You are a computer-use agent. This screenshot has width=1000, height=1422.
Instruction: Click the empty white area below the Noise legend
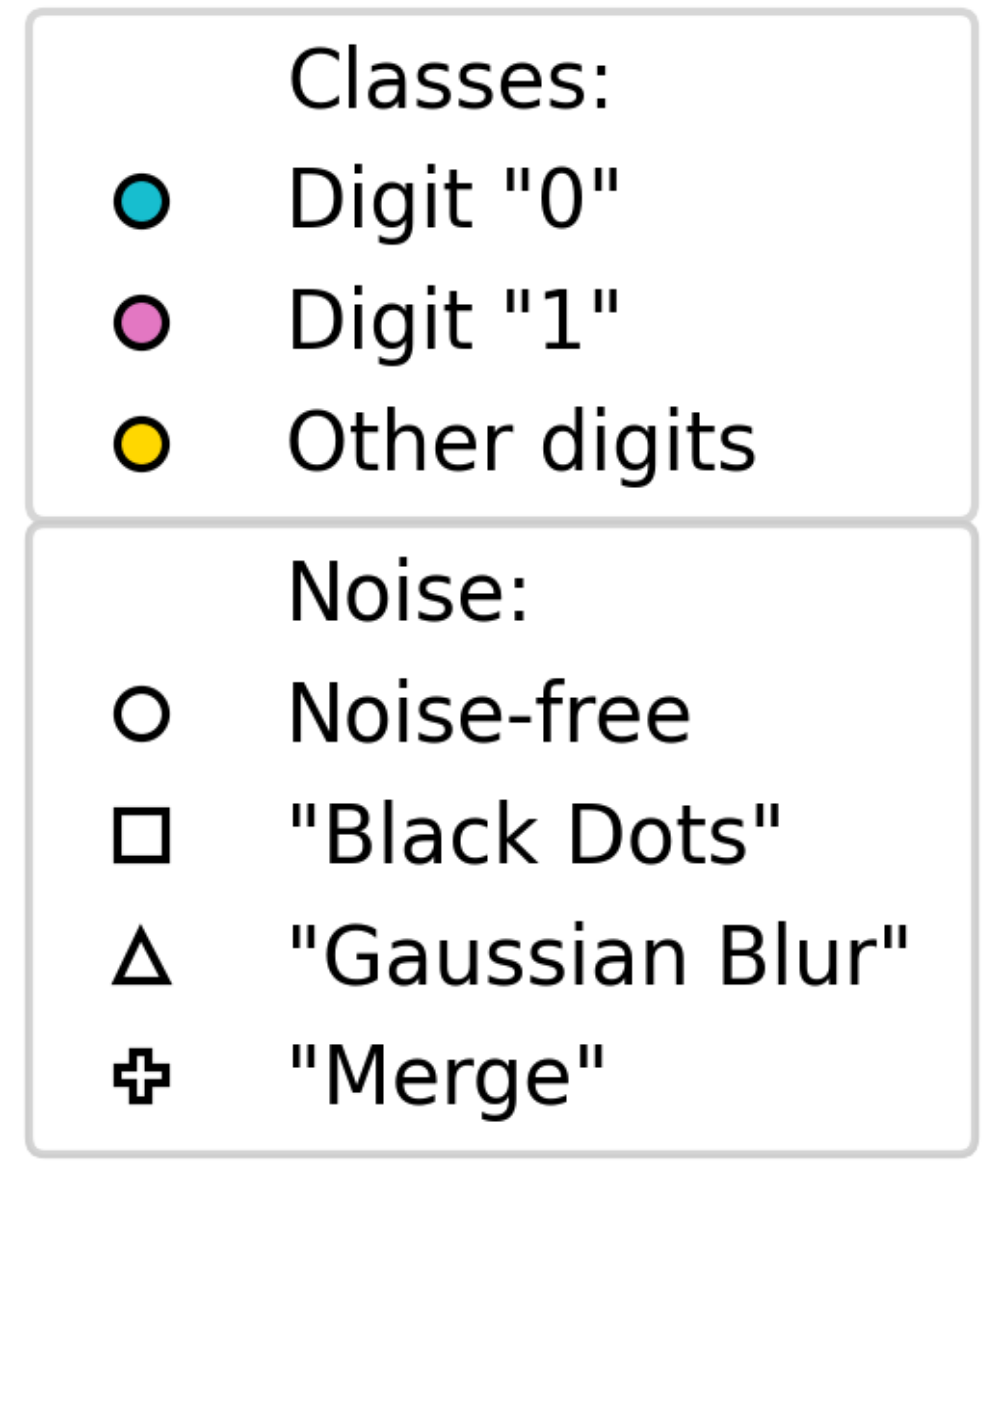500,1290
